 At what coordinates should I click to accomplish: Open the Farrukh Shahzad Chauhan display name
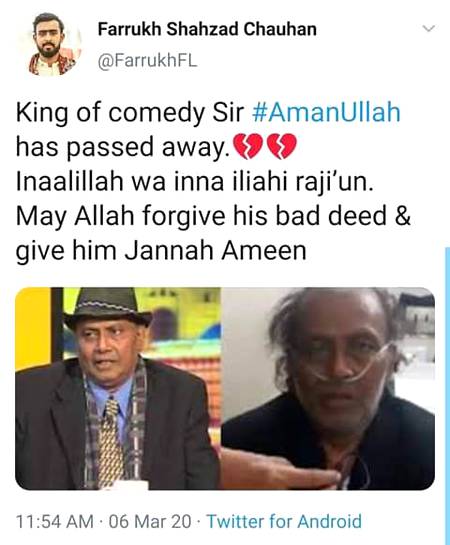(x=207, y=29)
